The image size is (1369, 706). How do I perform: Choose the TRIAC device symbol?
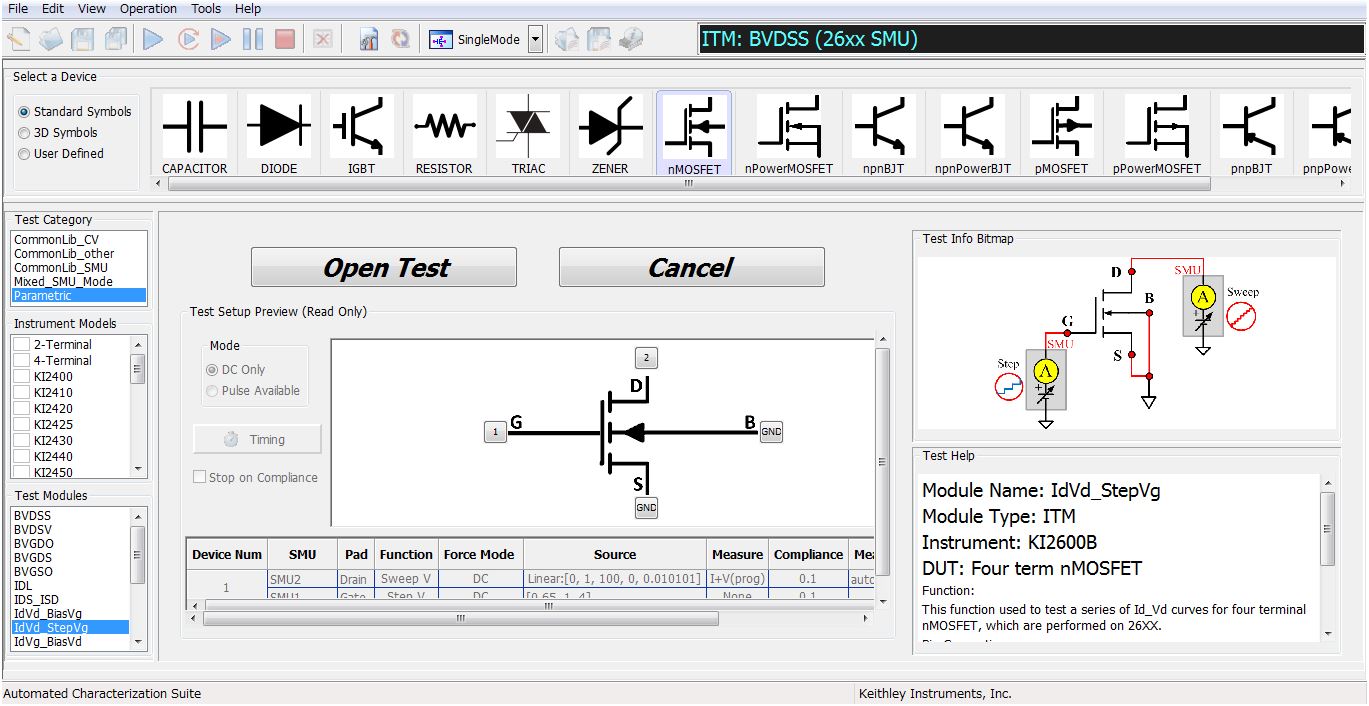528,135
